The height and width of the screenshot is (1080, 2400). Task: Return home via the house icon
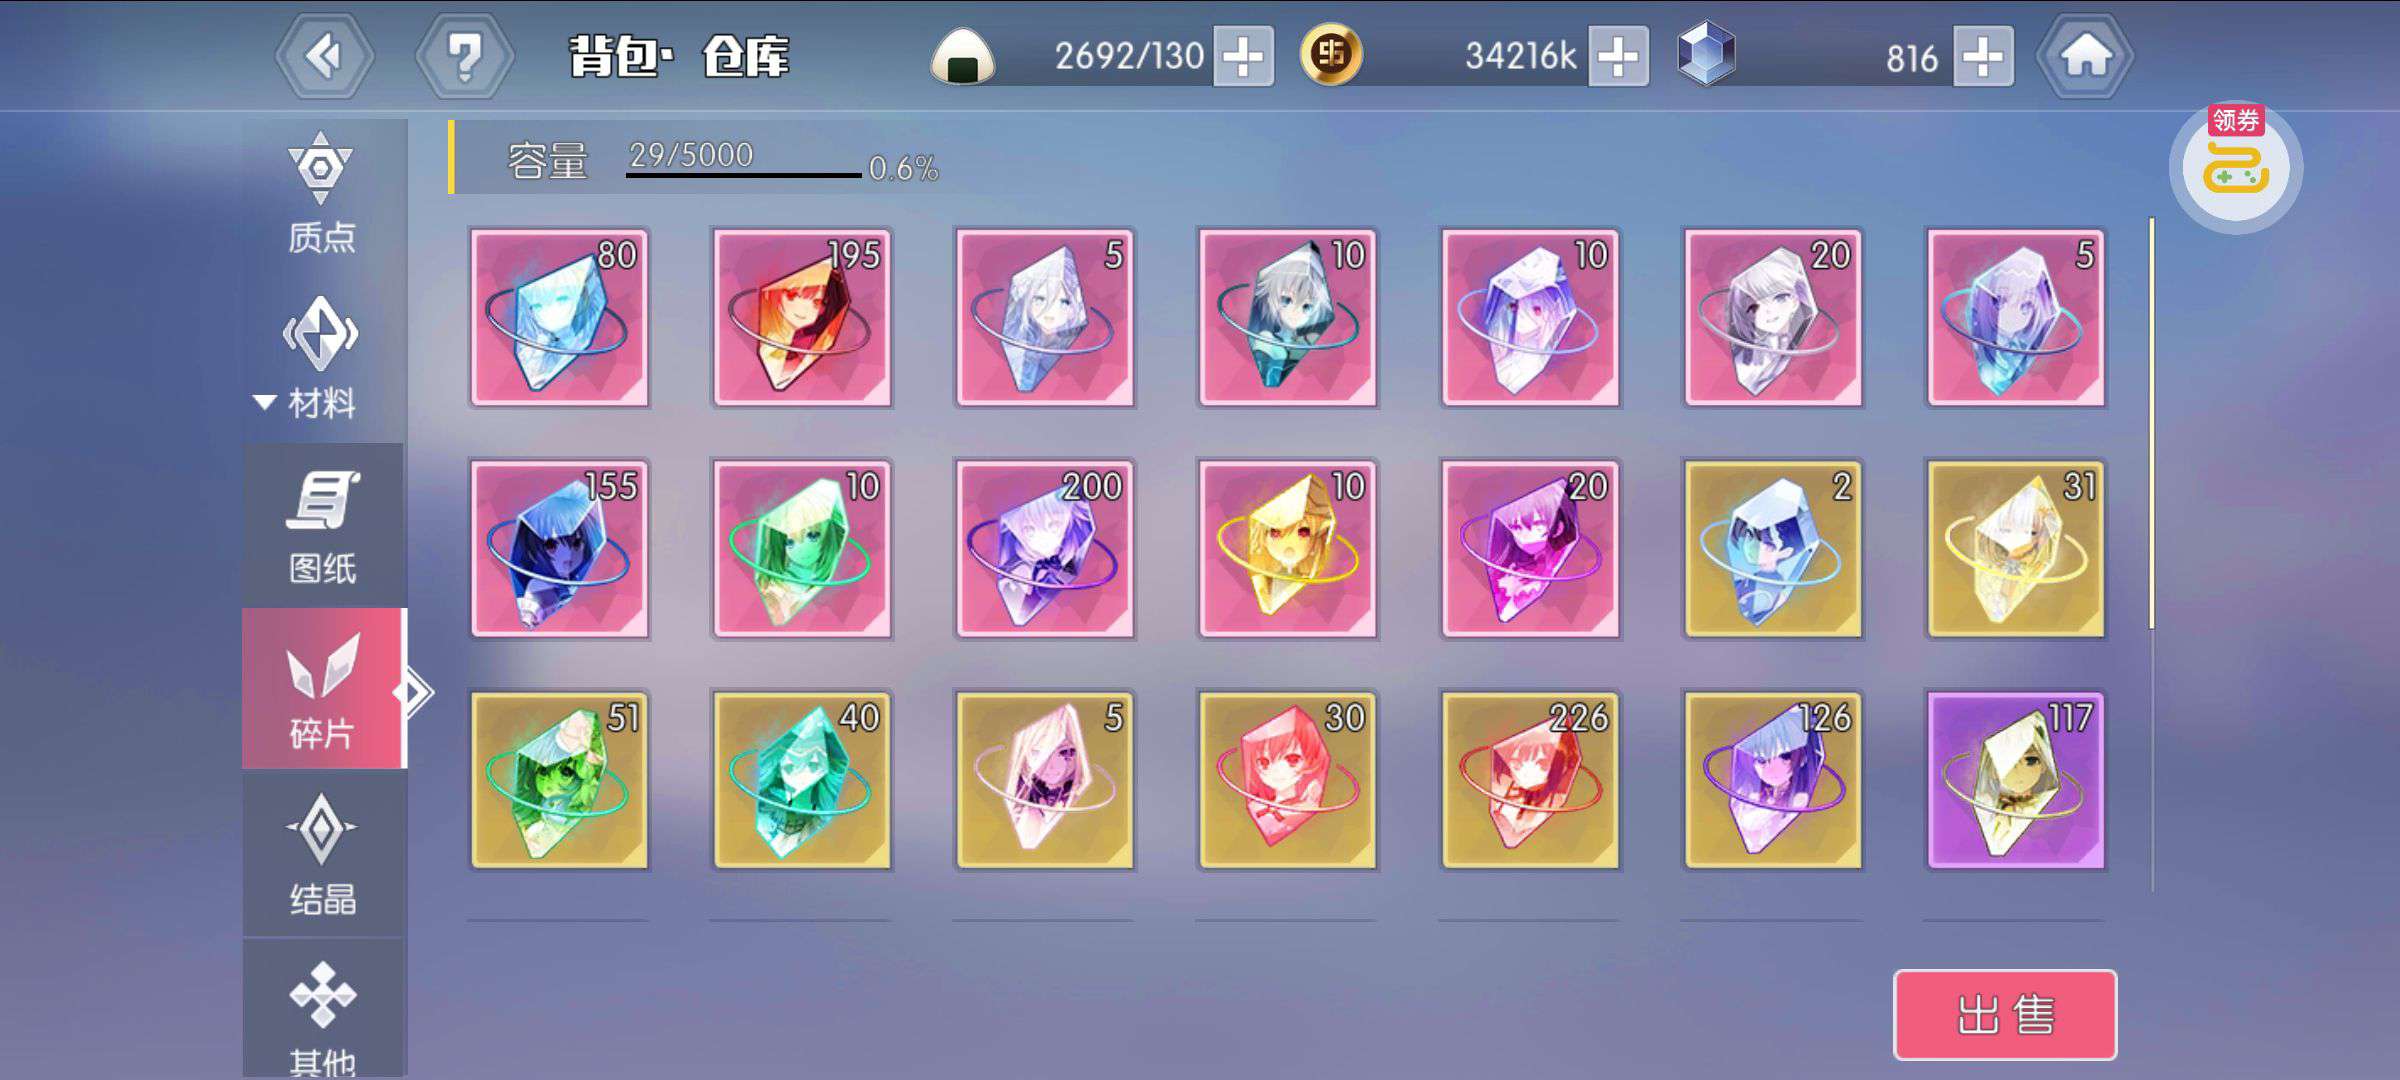tap(2085, 56)
